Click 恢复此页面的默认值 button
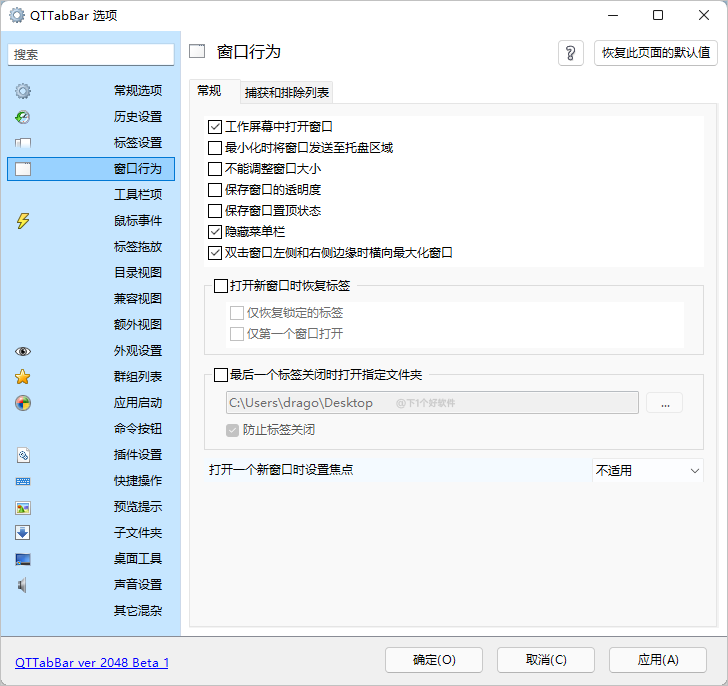The width and height of the screenshot is (728, 686). (656, 53)
